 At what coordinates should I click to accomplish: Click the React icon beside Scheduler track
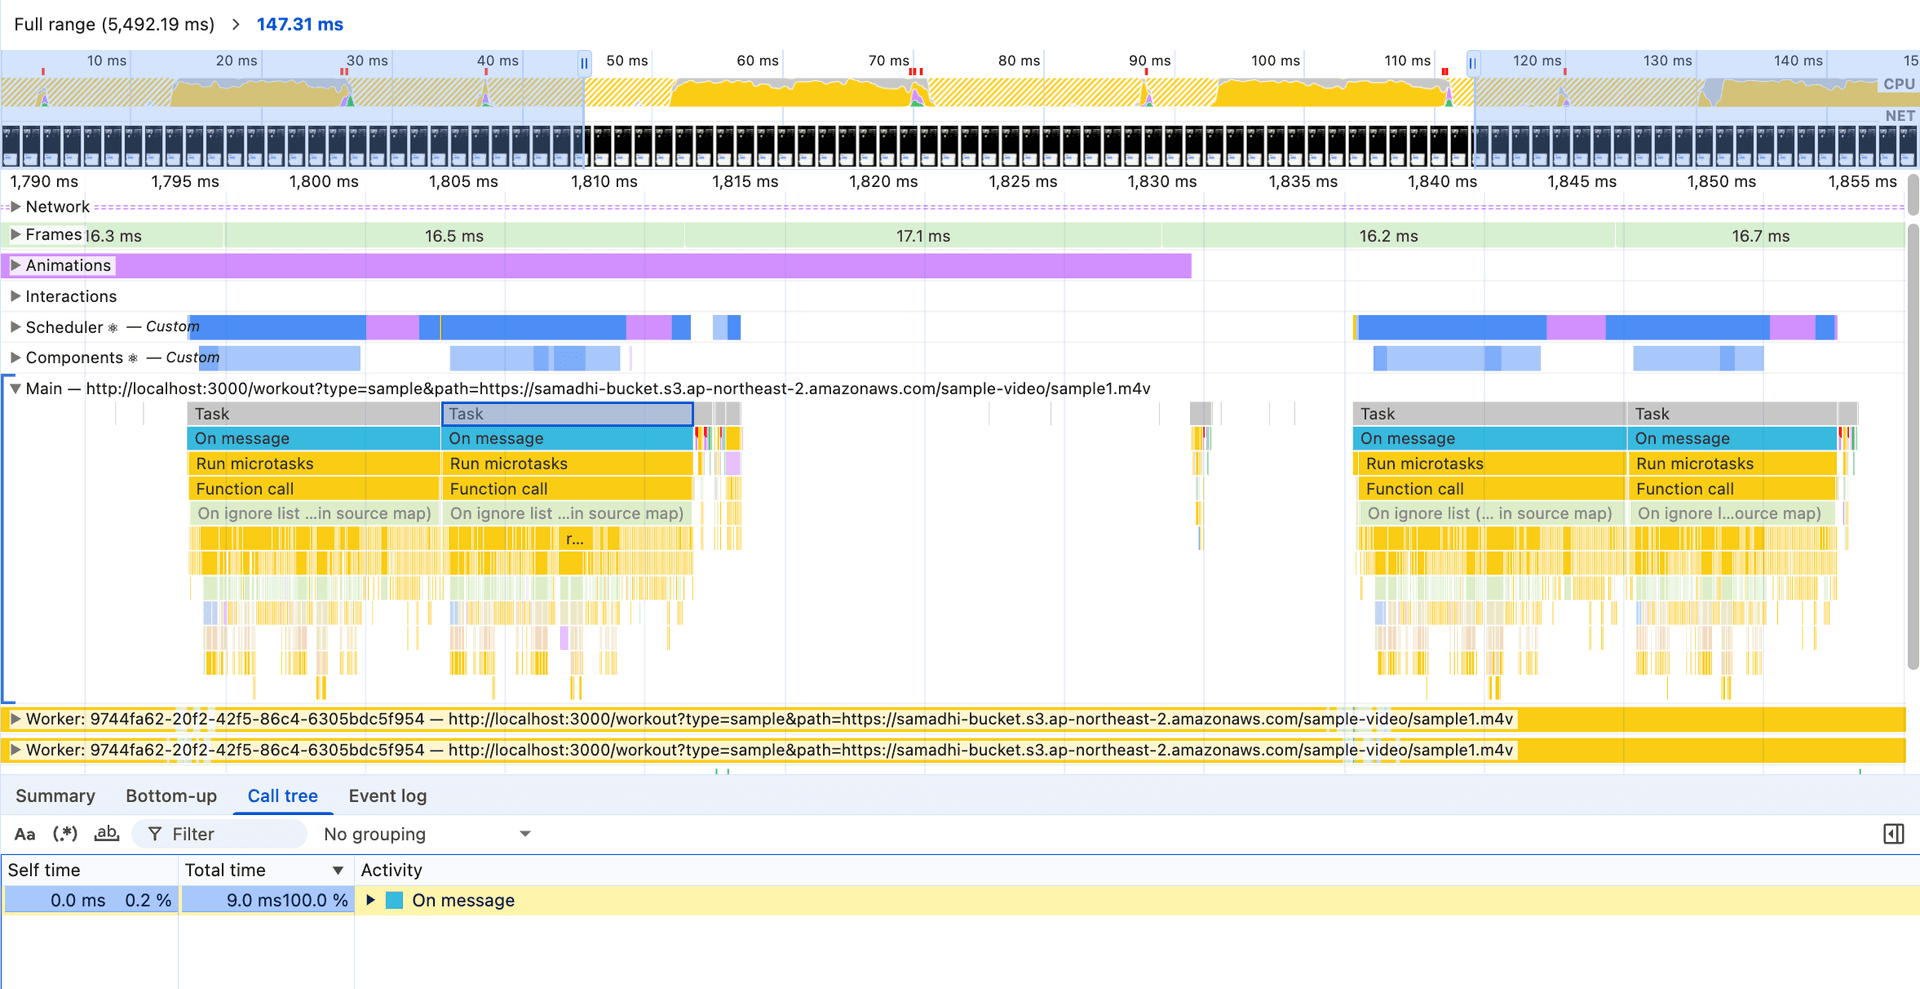113,328
